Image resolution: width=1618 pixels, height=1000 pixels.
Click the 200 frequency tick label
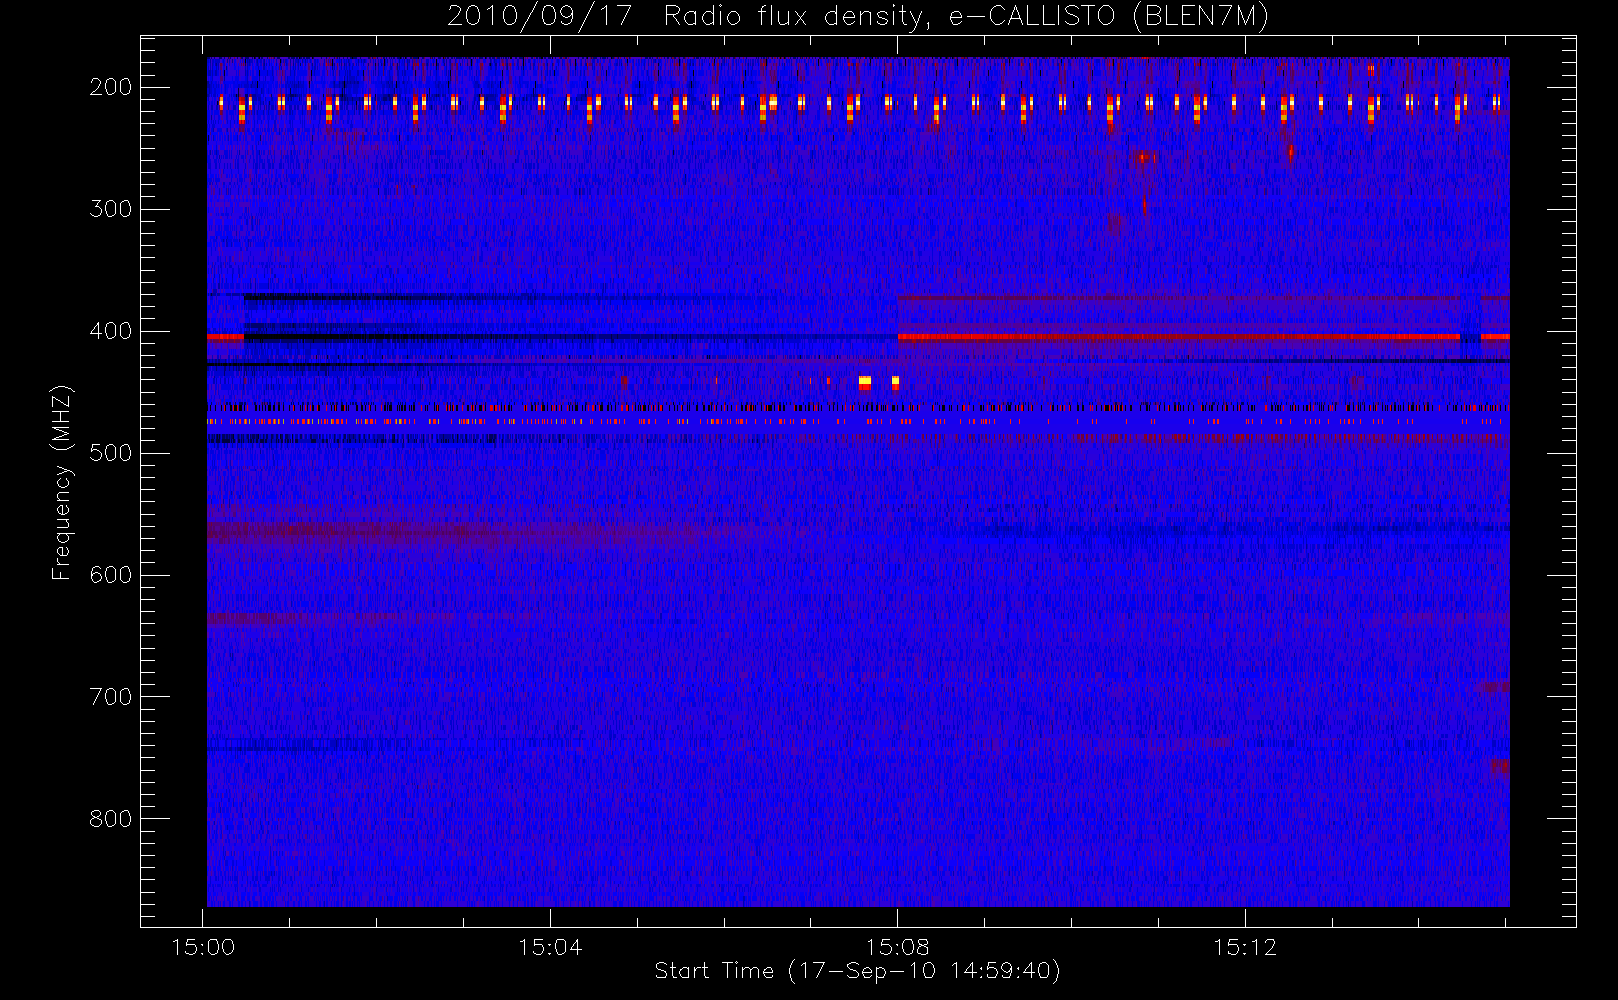click(x=111, y=87)
